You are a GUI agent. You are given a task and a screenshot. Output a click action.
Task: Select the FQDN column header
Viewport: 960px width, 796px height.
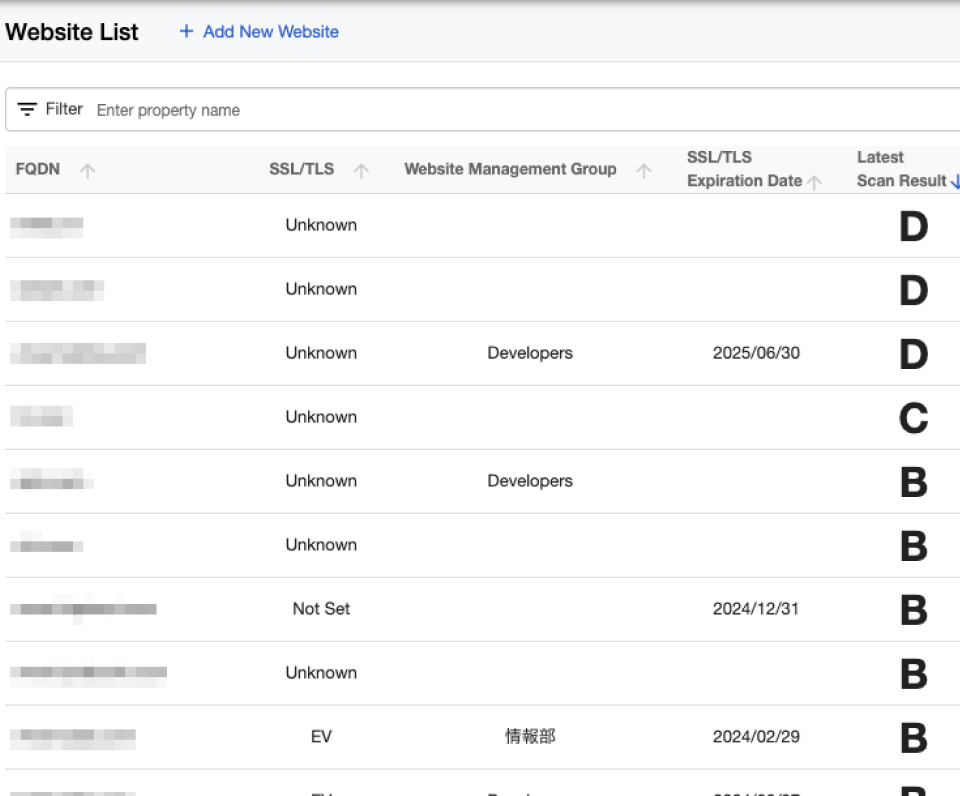click(38, 170)
